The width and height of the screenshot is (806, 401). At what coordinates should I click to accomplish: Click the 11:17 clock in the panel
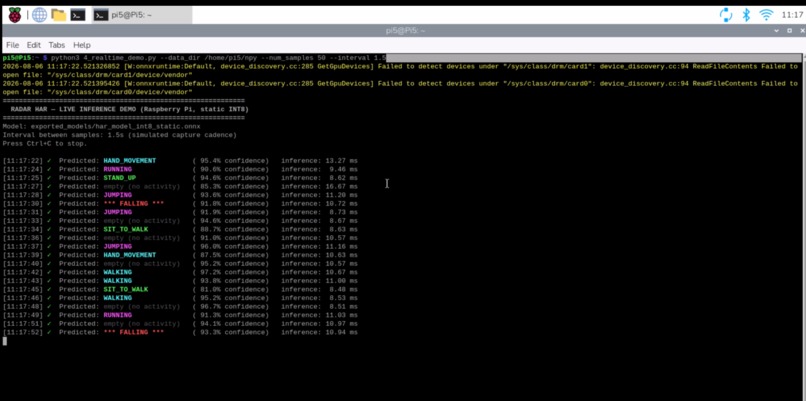(792, 15)
